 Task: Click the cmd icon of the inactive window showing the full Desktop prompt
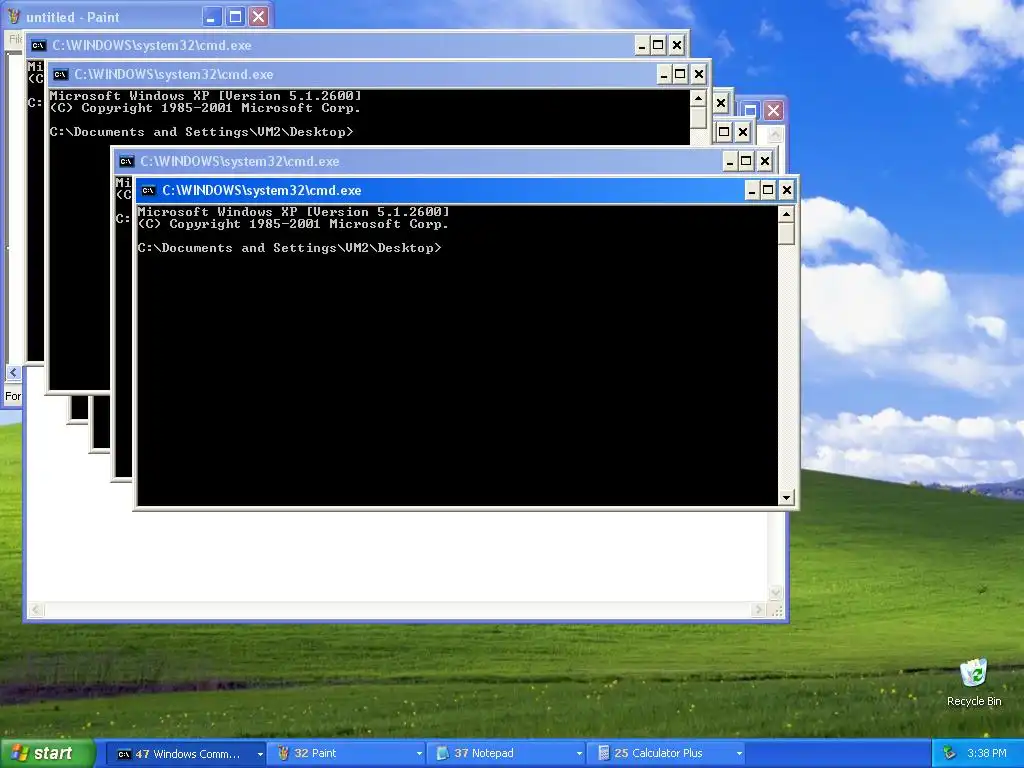(61, 74)
